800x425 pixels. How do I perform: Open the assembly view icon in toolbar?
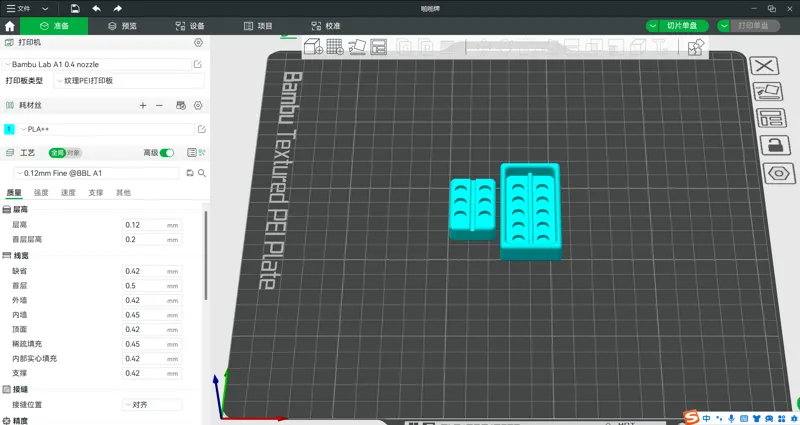(x=695, y=47)
